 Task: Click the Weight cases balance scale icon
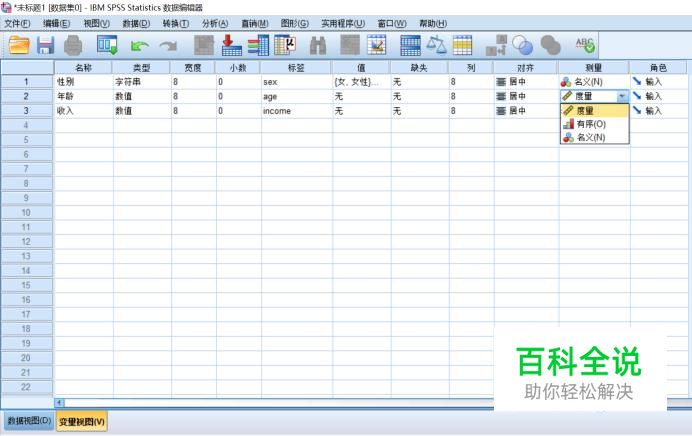436,45
